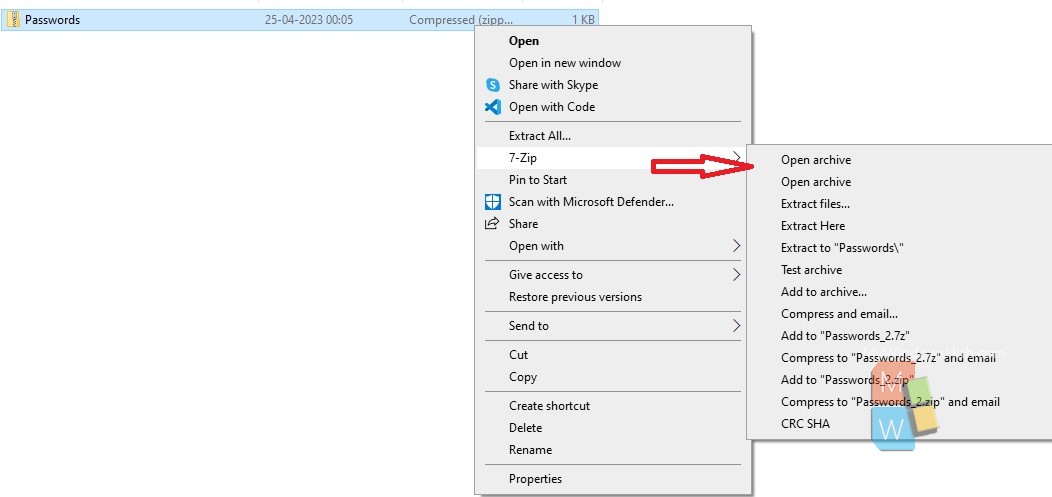Click the Skype icon in context menu
1052x497 pixels.
tap(493, 85)
